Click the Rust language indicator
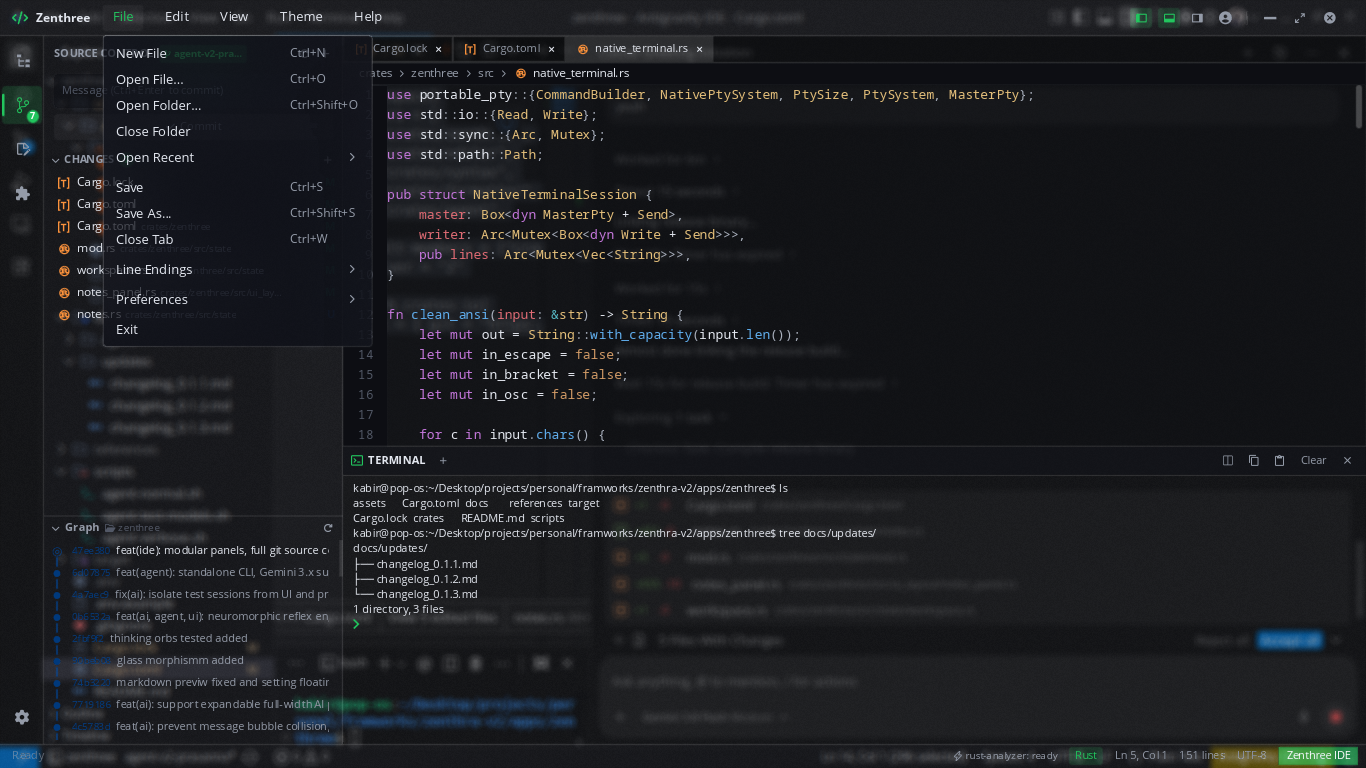 point(1085,756)
